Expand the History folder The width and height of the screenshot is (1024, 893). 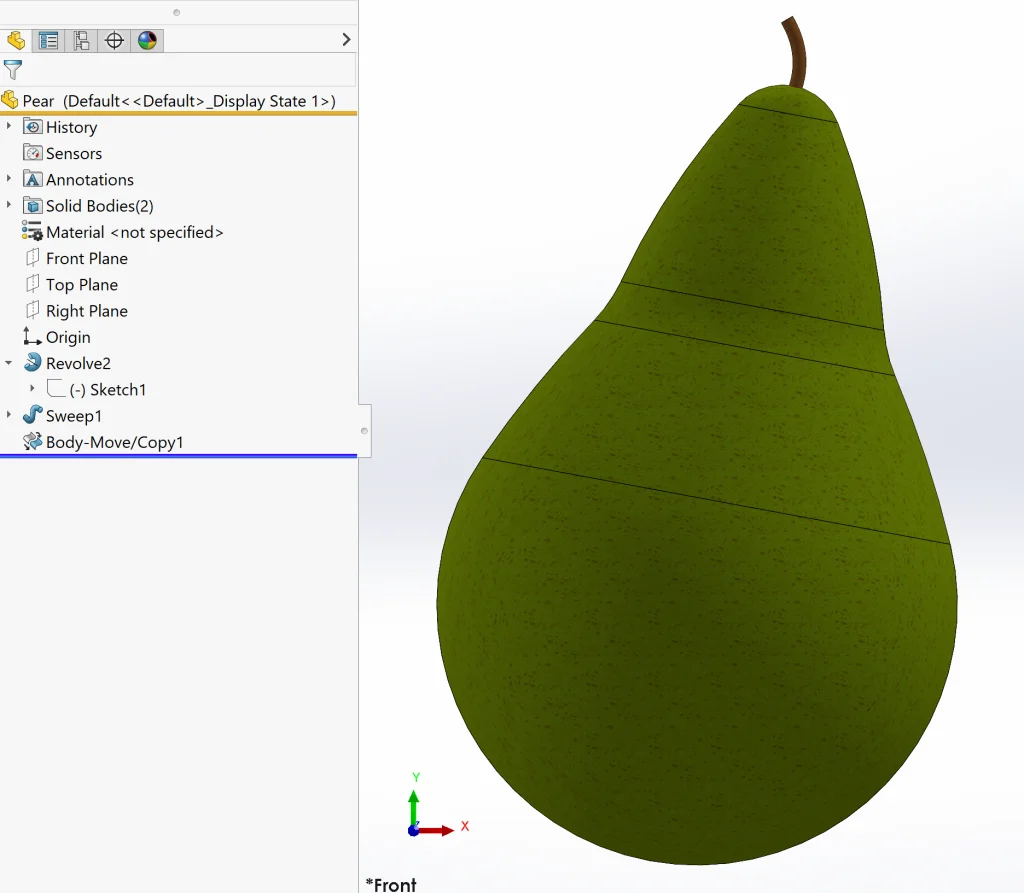(x=9, y=127)
